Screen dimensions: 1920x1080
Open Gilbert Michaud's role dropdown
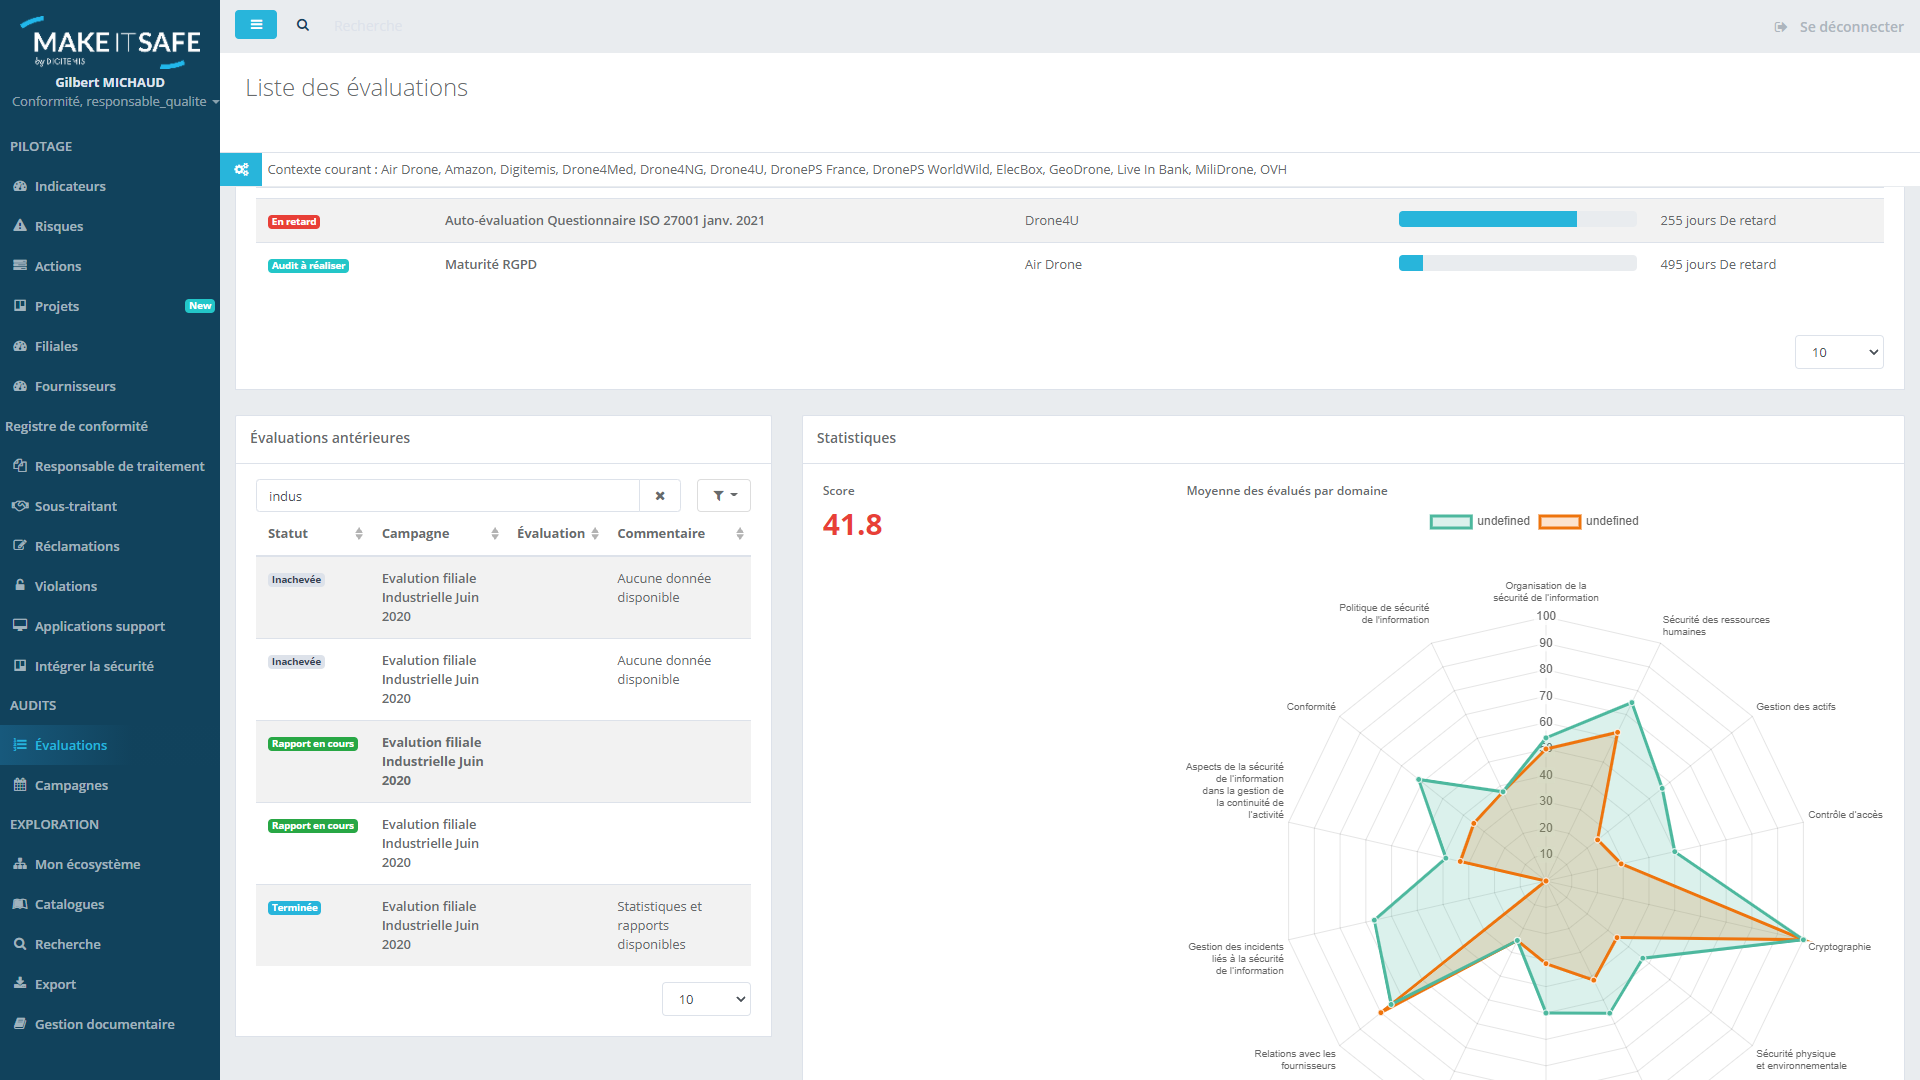112,101
